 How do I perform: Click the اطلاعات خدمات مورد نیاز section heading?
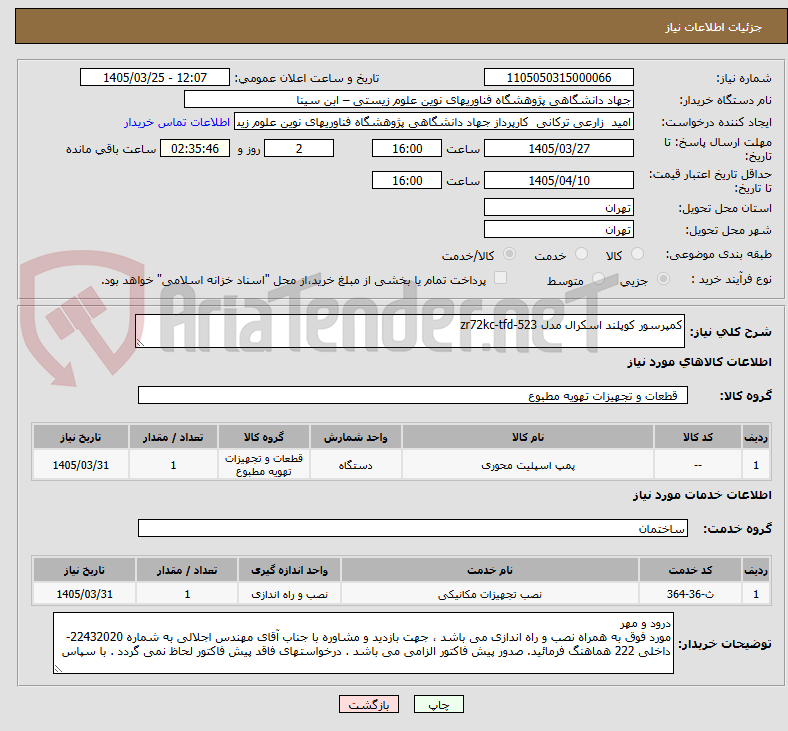click(x=702, y=495)
